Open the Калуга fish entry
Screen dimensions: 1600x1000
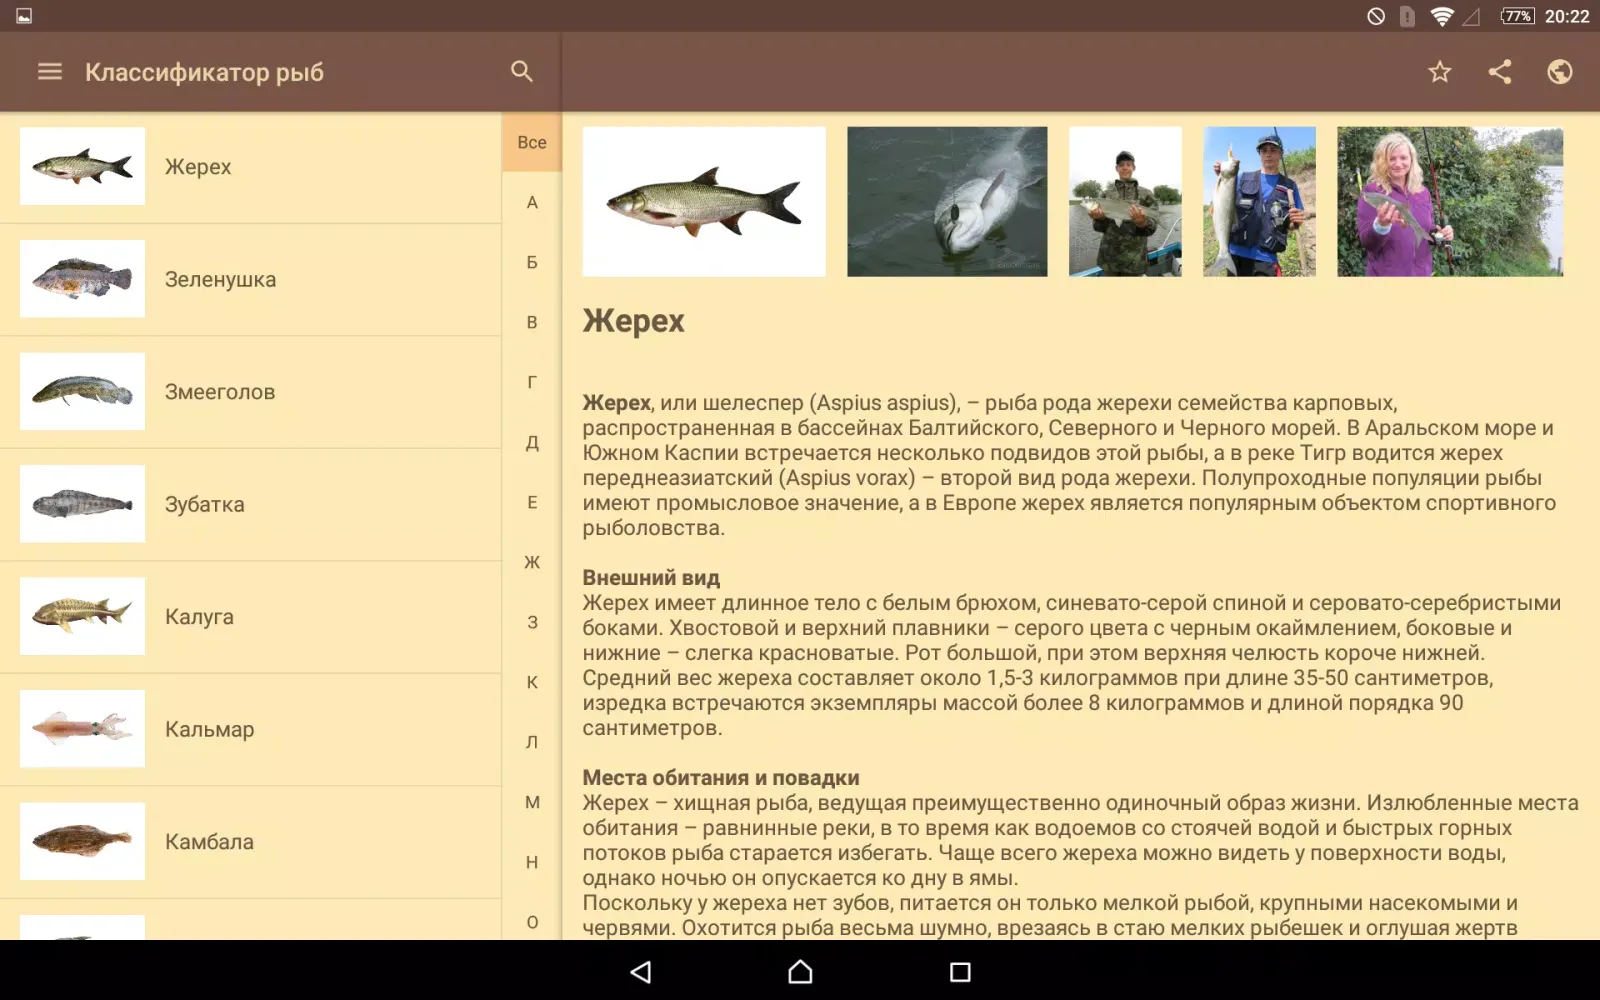[x=250, y=617]
